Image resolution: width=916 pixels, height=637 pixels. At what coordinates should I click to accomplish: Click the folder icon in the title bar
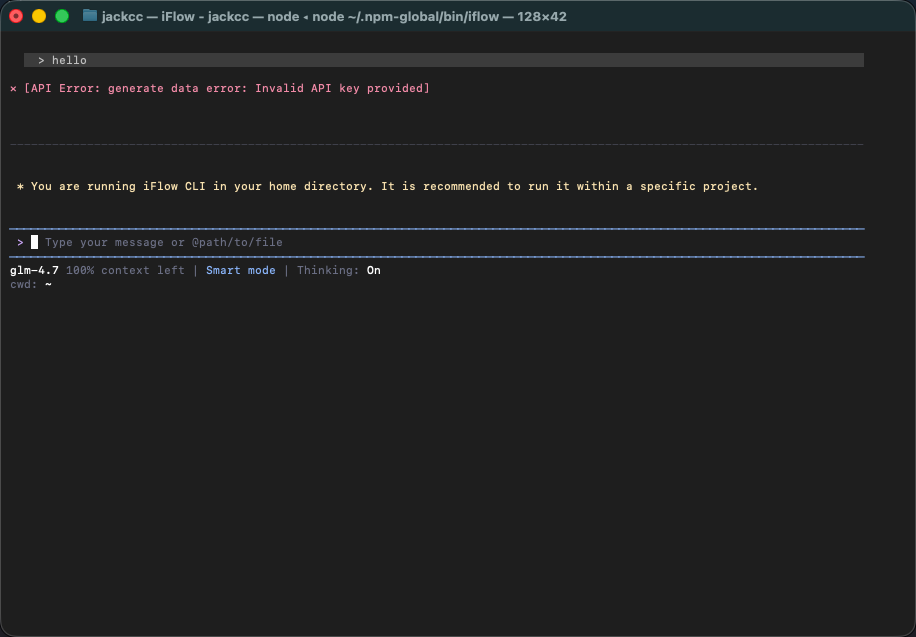point(90,16)
